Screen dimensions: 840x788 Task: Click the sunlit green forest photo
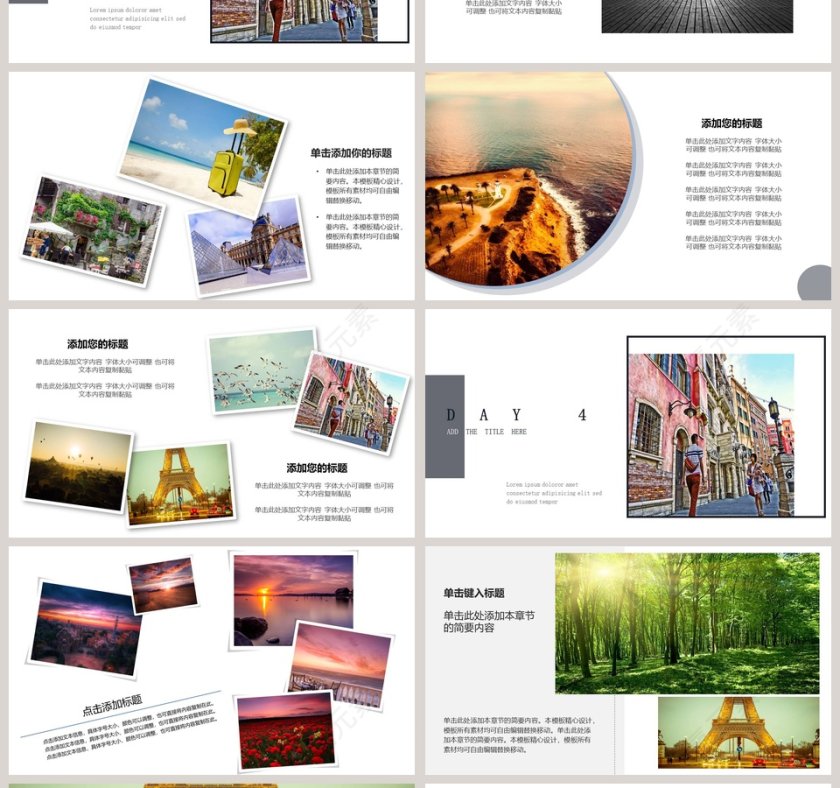pos(686,622)
